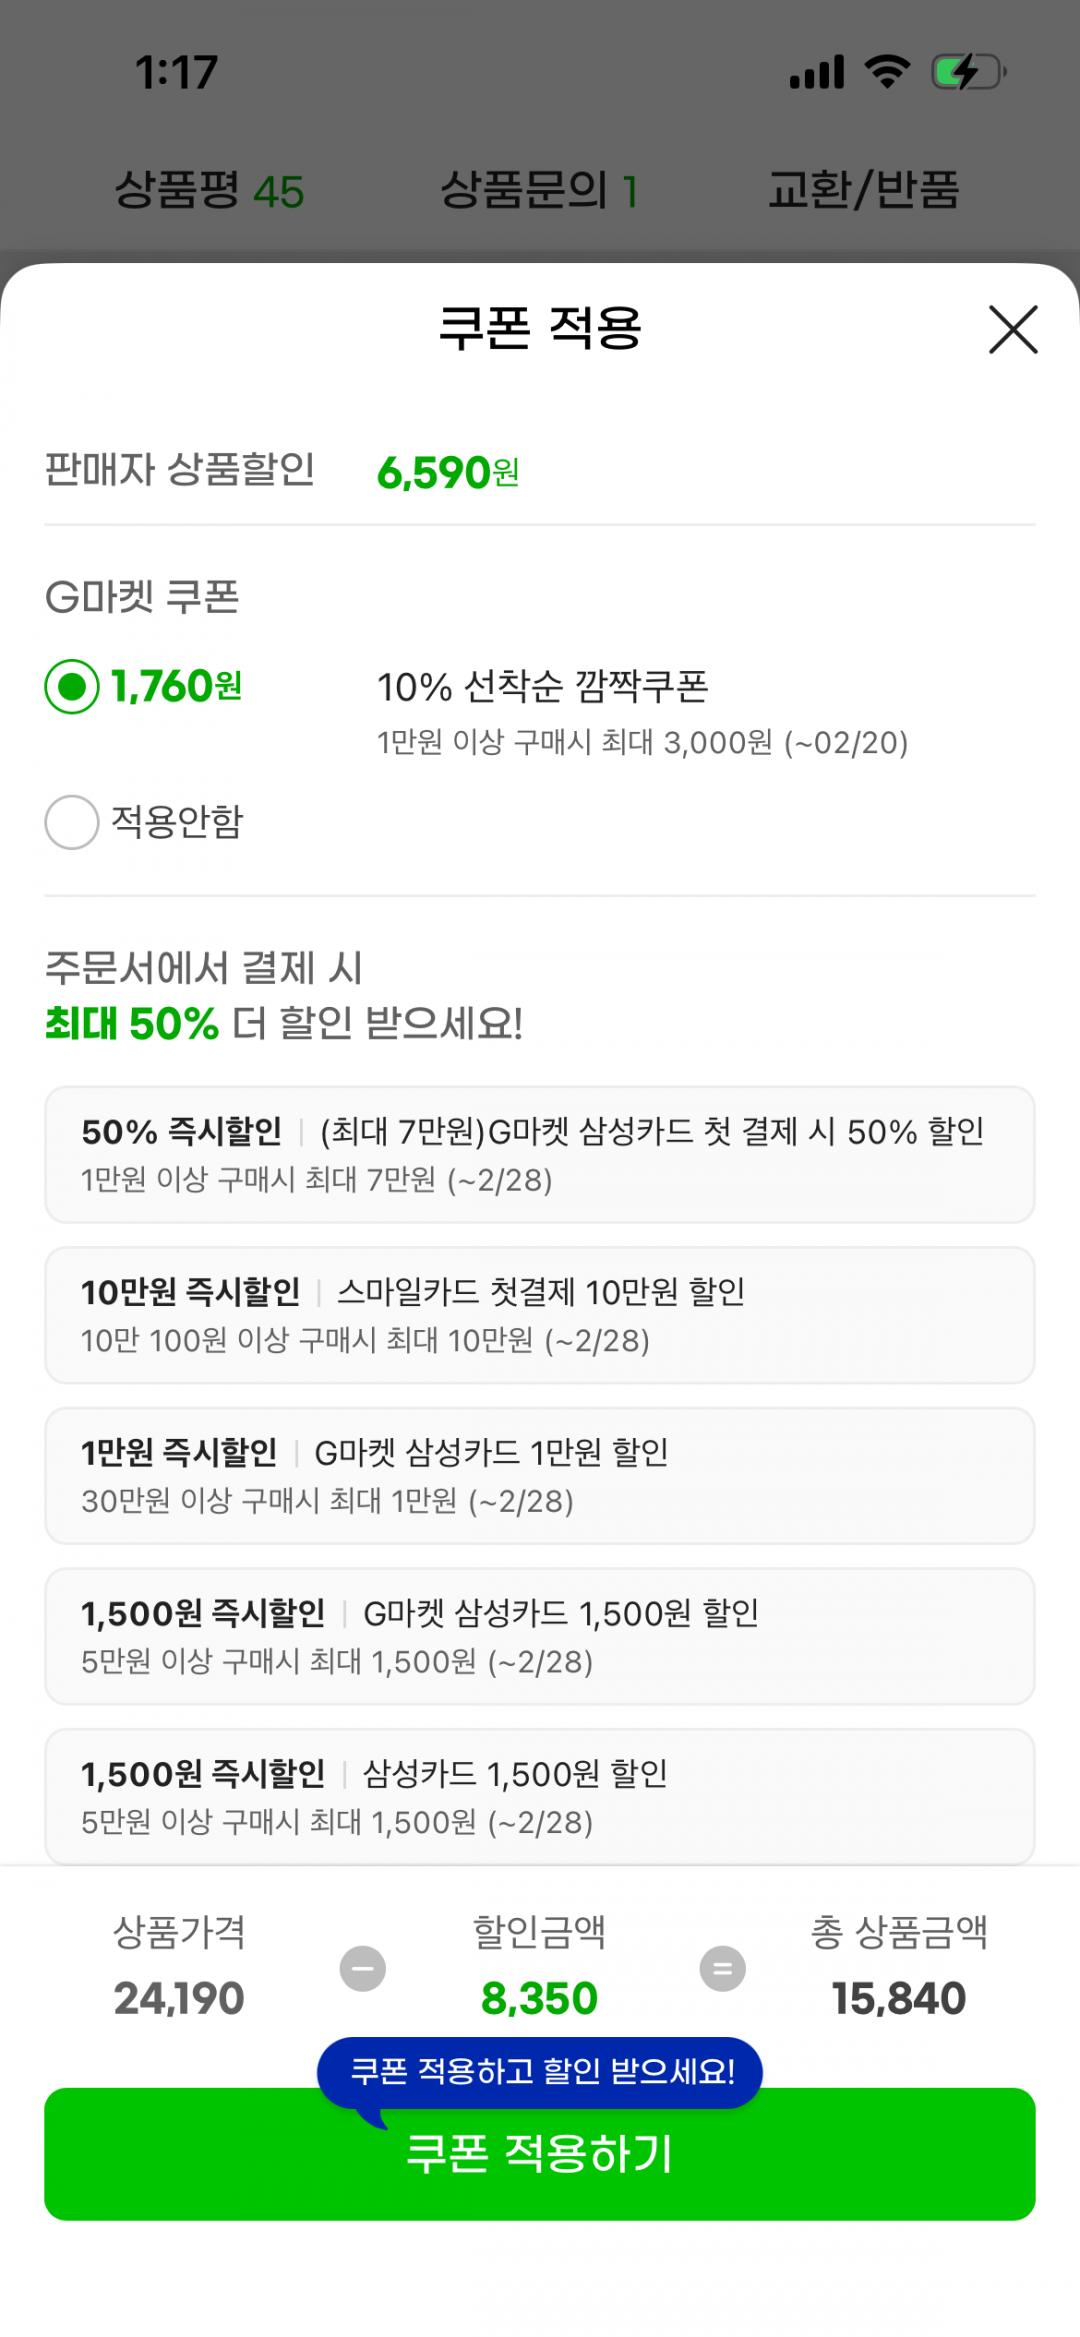The image size is (1080, 2337).
Task: Tap the cellular signal bars icon
Action: [x=816, y=73]
